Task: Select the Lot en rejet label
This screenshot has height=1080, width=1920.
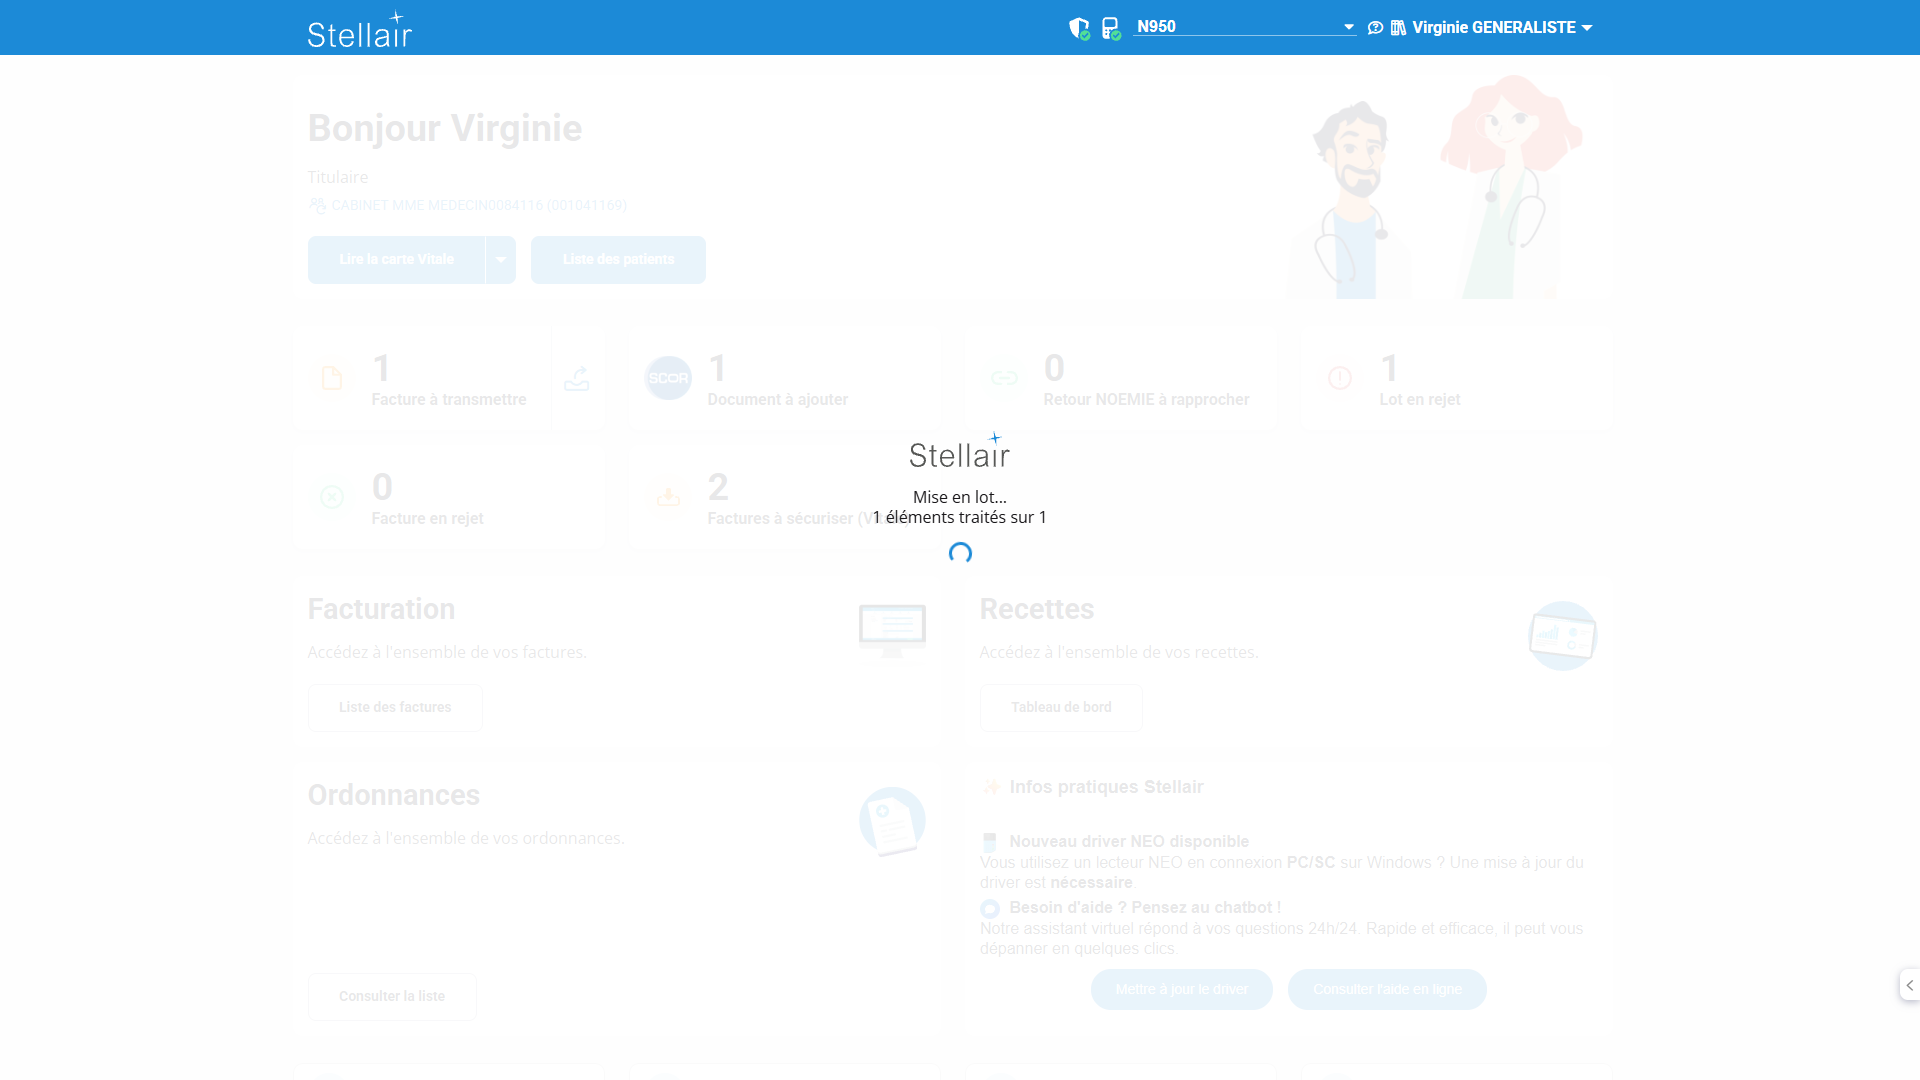Action: [1420, 399]
